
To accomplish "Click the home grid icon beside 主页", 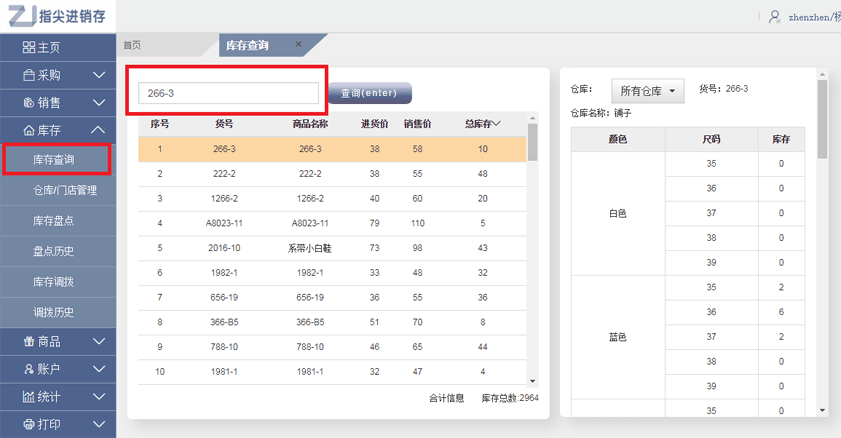I will [x=29, y=47].
